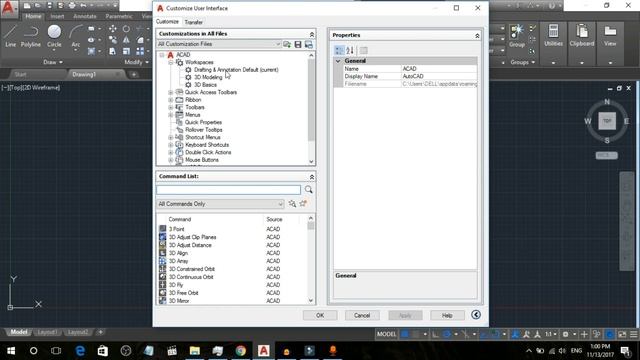Click the expand dialog round arrow button
The width and height of the screenshot is (640, 360).
pyautogui.click(x=476, y=315)
